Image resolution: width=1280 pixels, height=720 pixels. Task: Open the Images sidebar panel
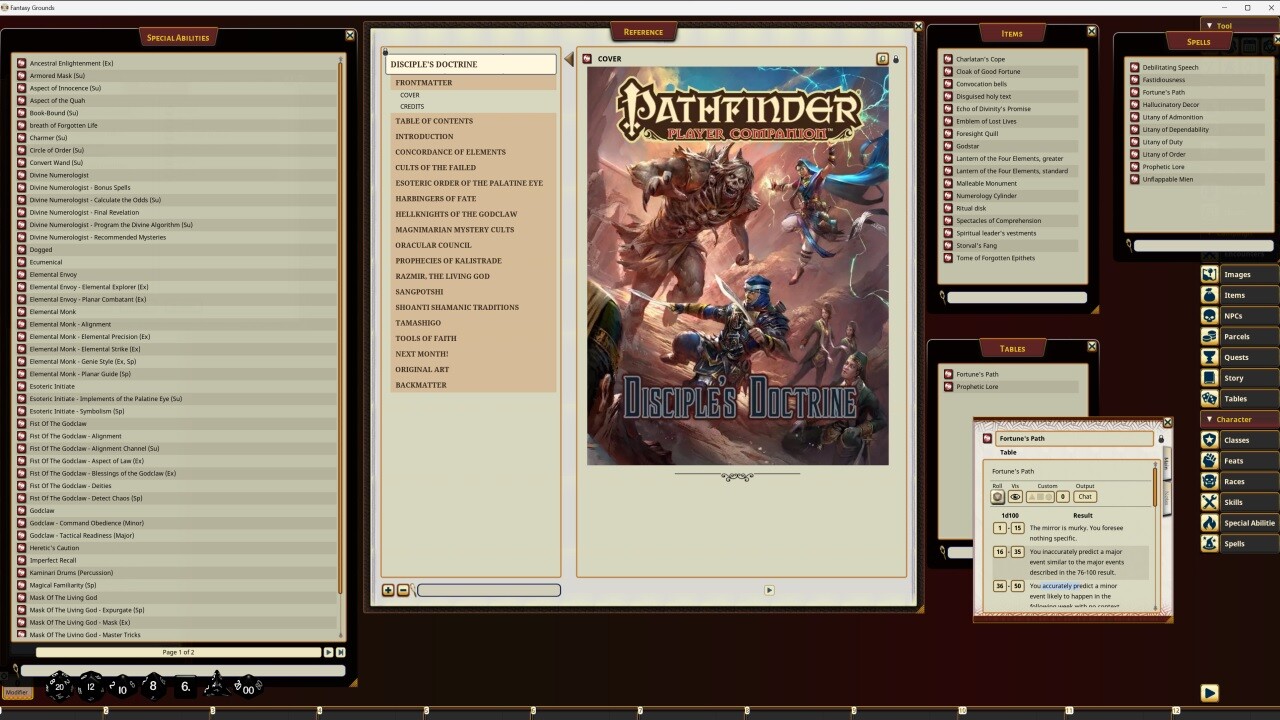coord(1237,274)
